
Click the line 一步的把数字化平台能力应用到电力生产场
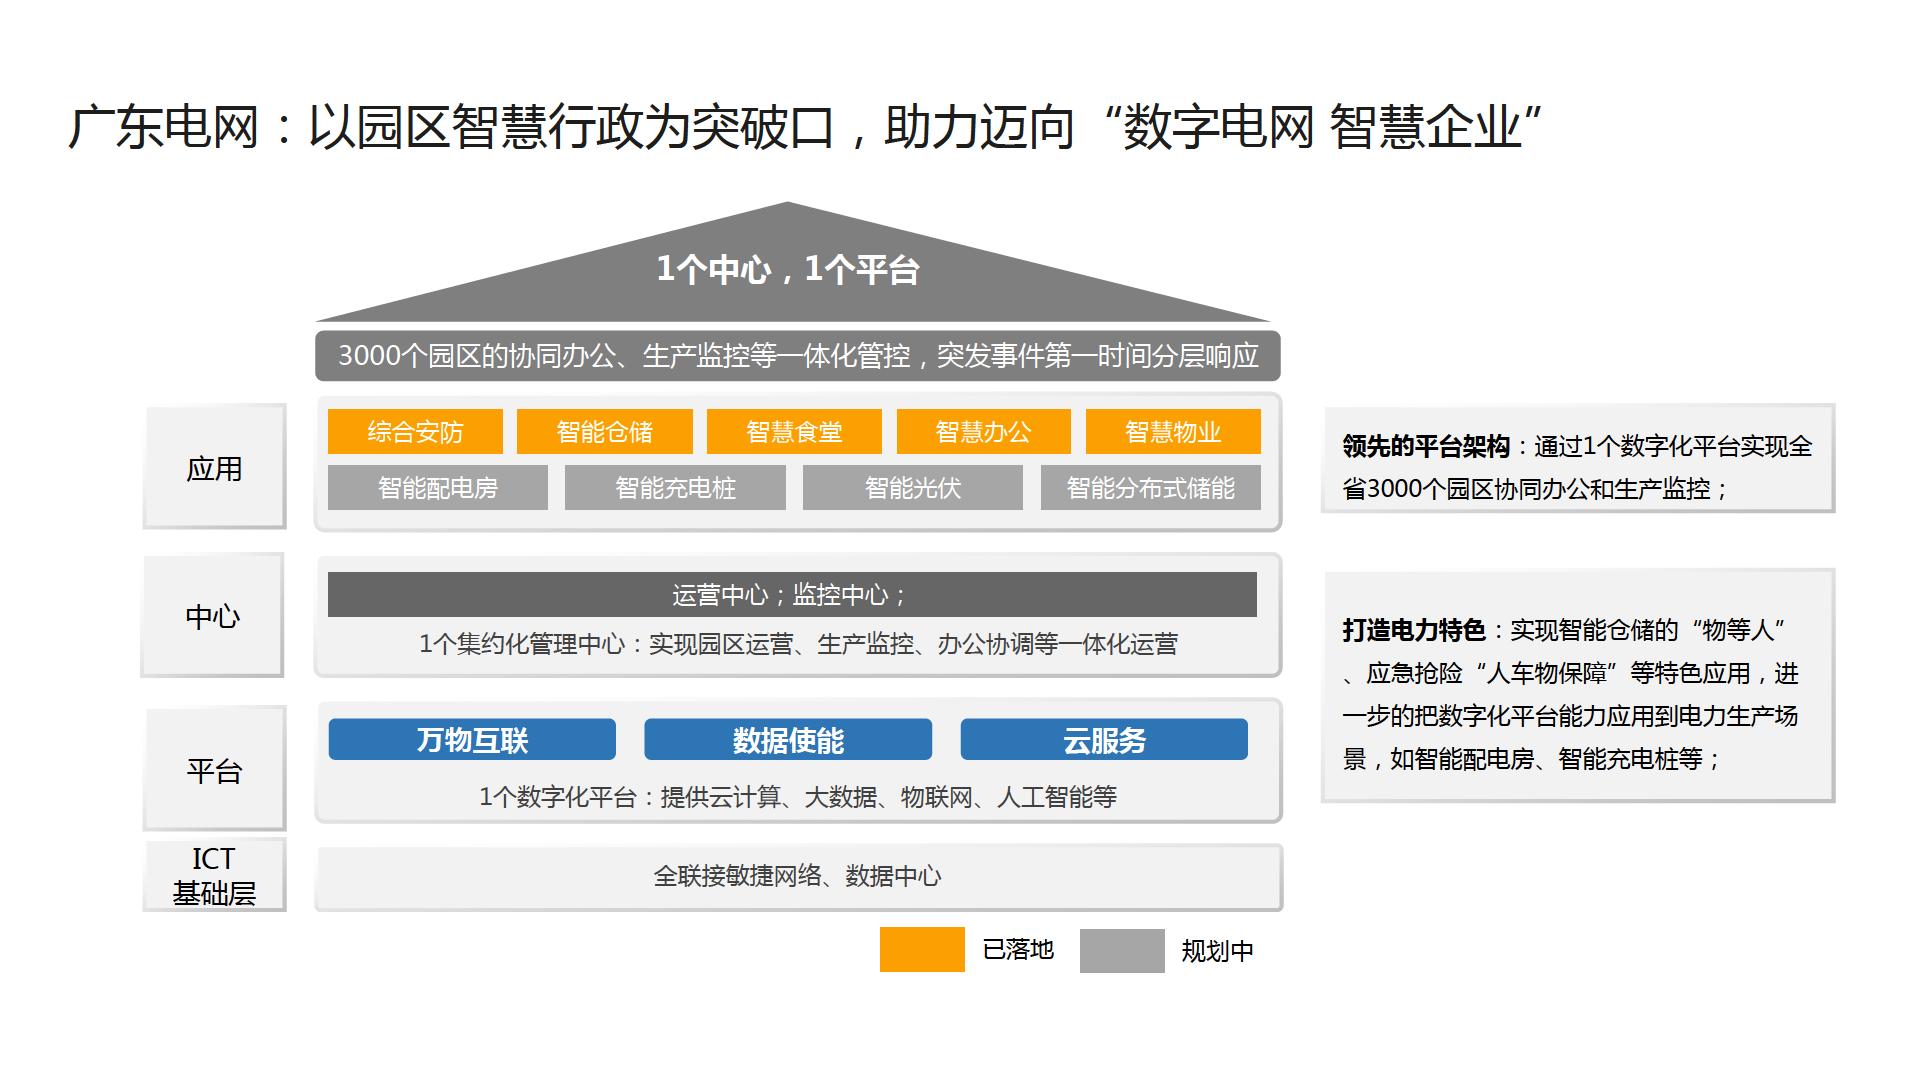[1570, 716]
